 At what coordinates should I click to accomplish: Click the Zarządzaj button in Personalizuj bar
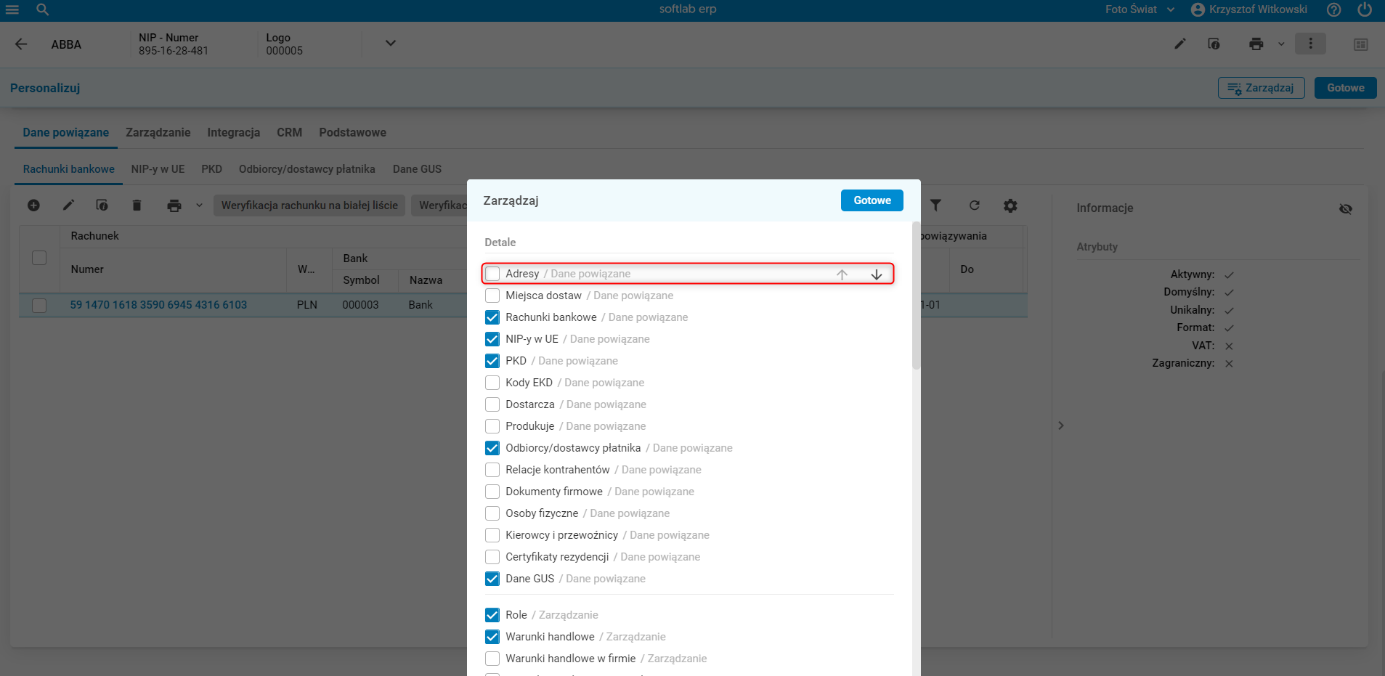pyautogui.click(x=1261, y=88)
